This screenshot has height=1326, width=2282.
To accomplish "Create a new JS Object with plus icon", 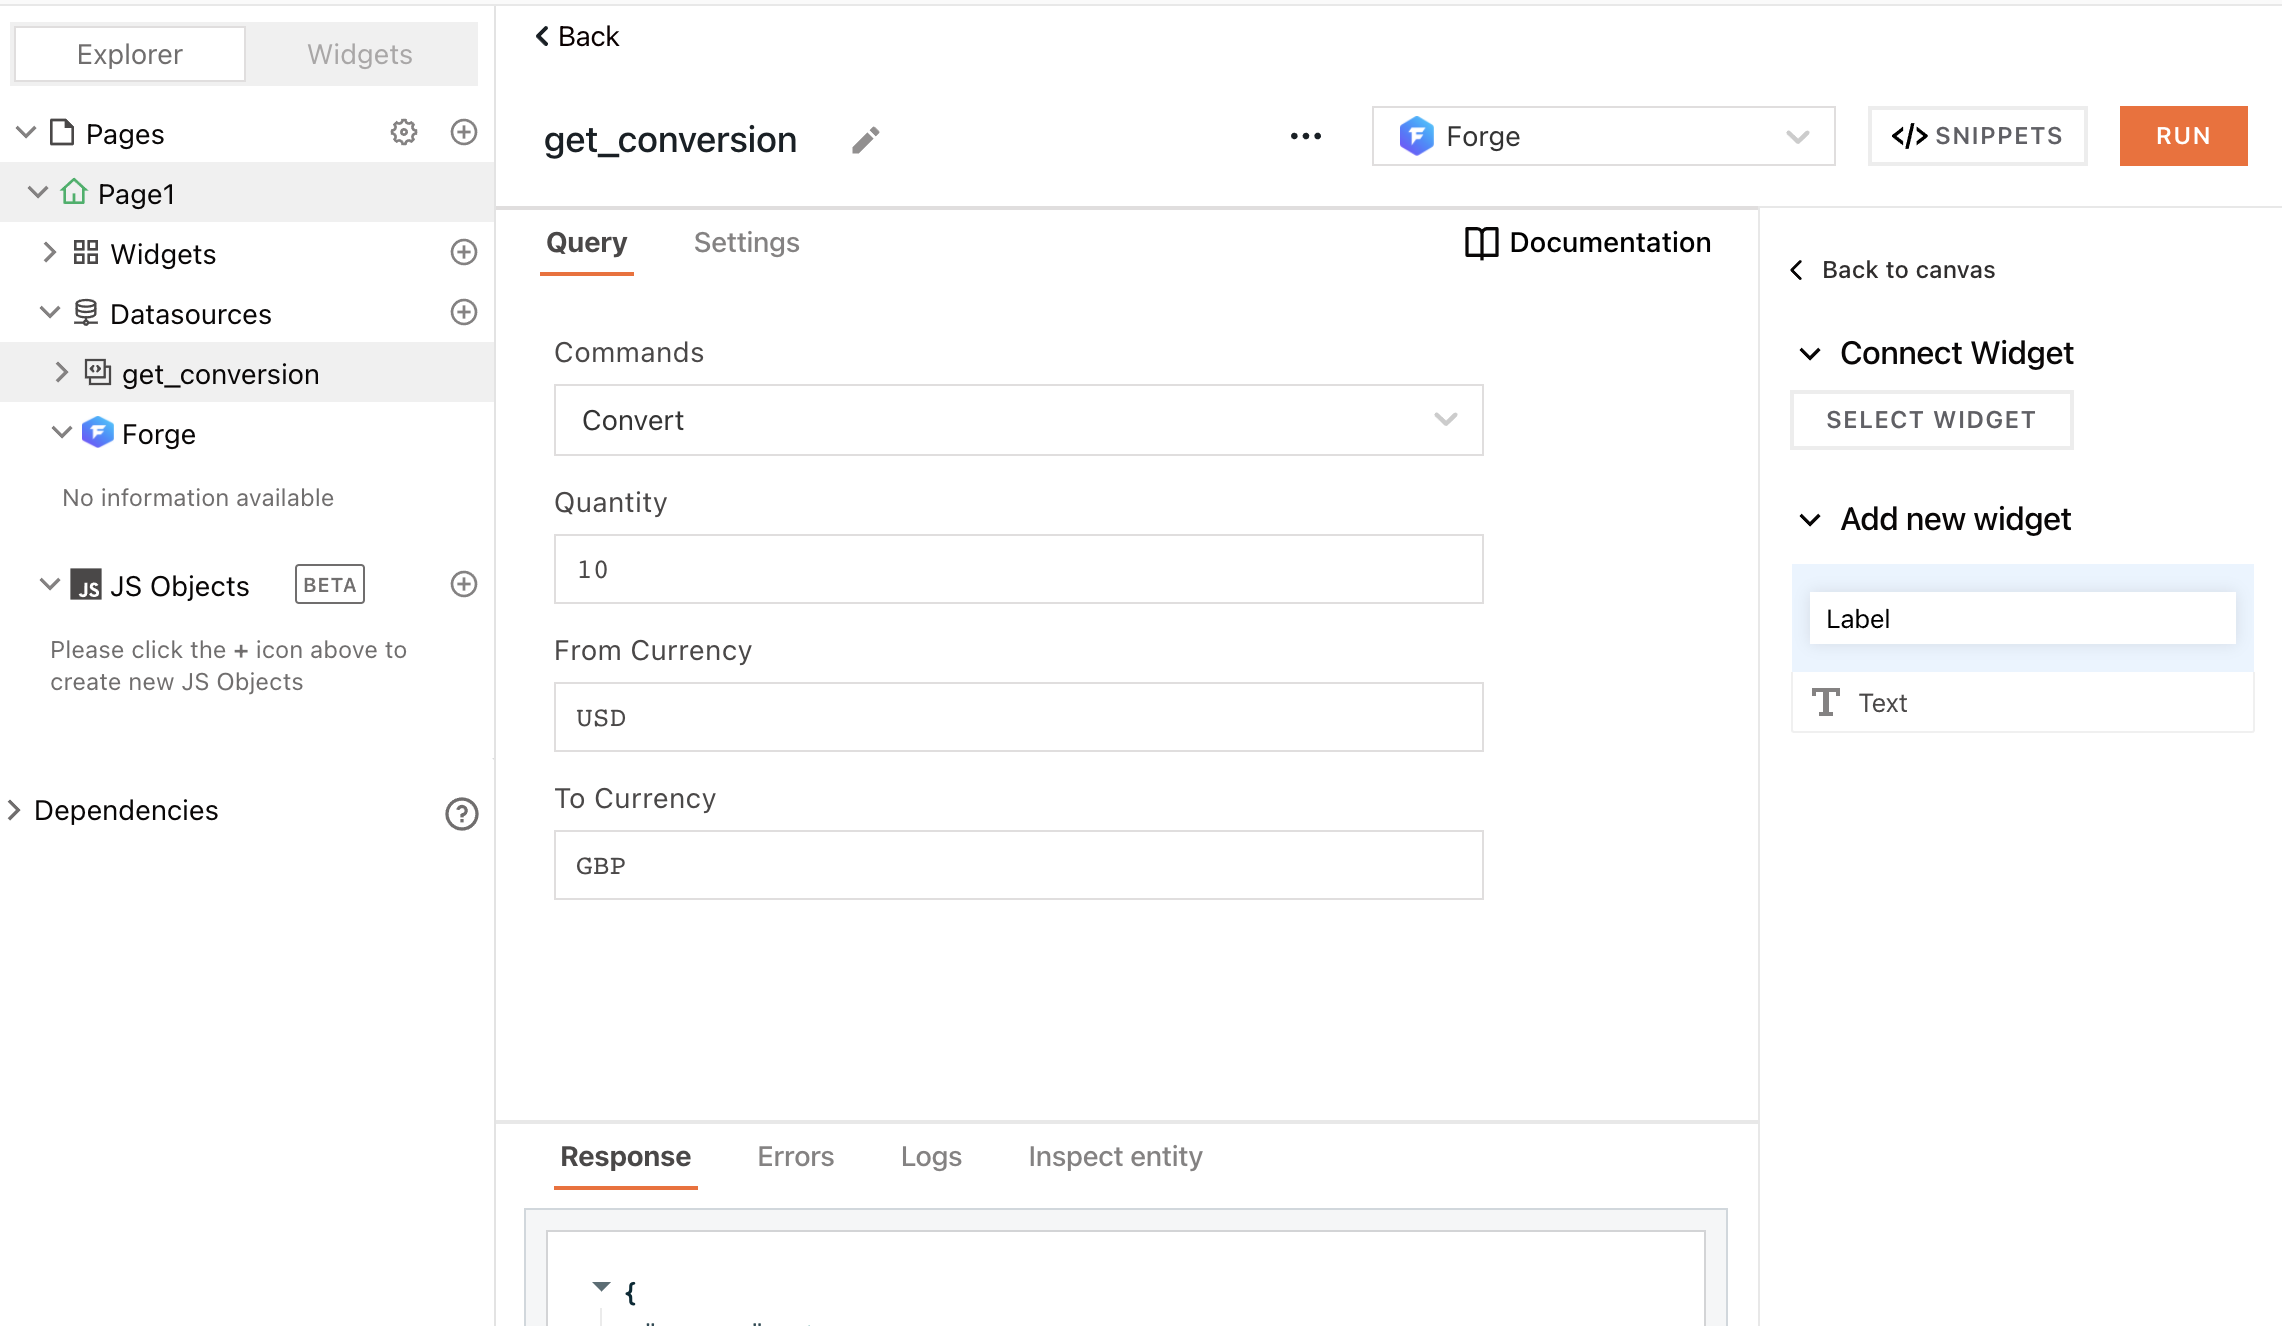I will click(463, 584).
